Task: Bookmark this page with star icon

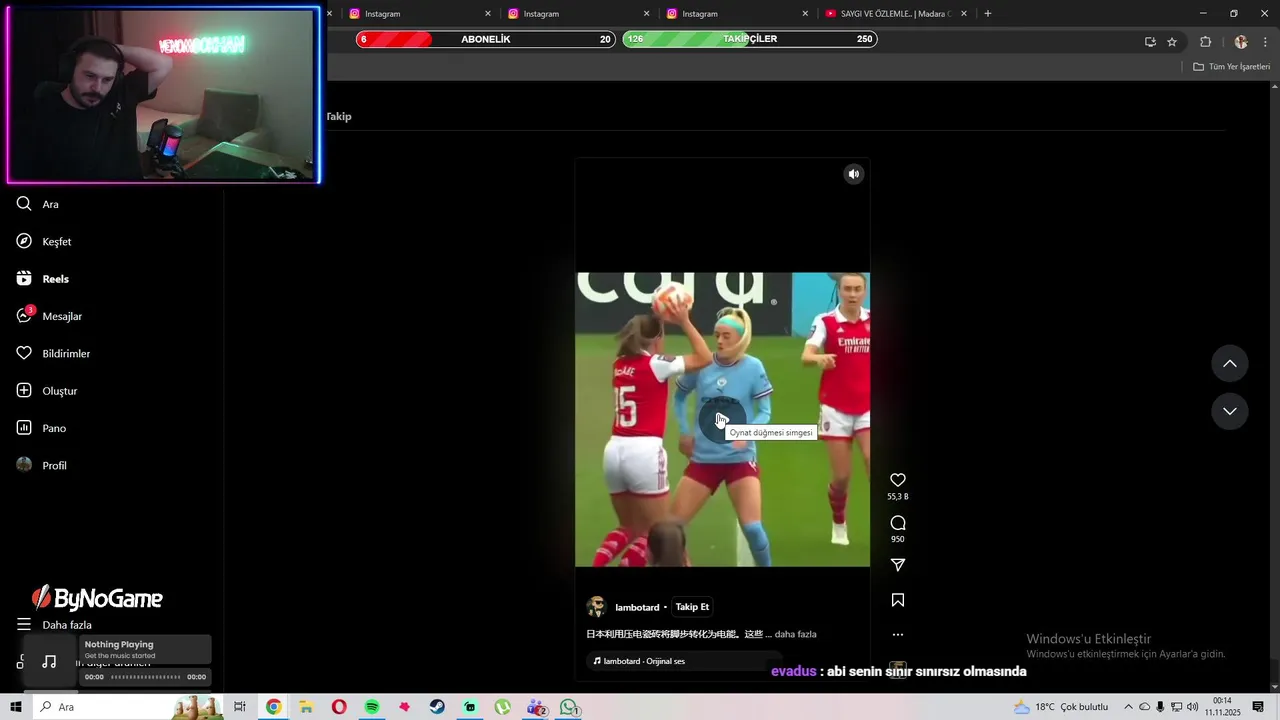Action: pyautogui.click(x=1172, y=42)
